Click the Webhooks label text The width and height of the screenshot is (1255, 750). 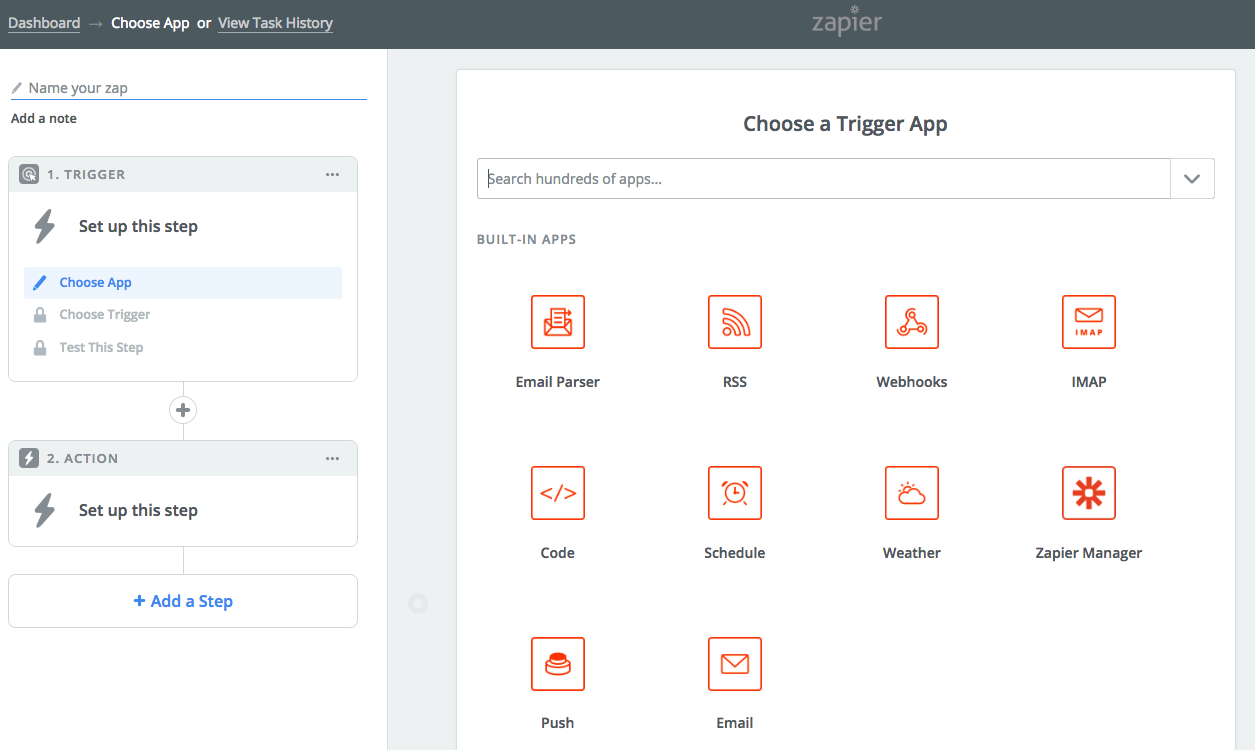click(x=912, y=382)
